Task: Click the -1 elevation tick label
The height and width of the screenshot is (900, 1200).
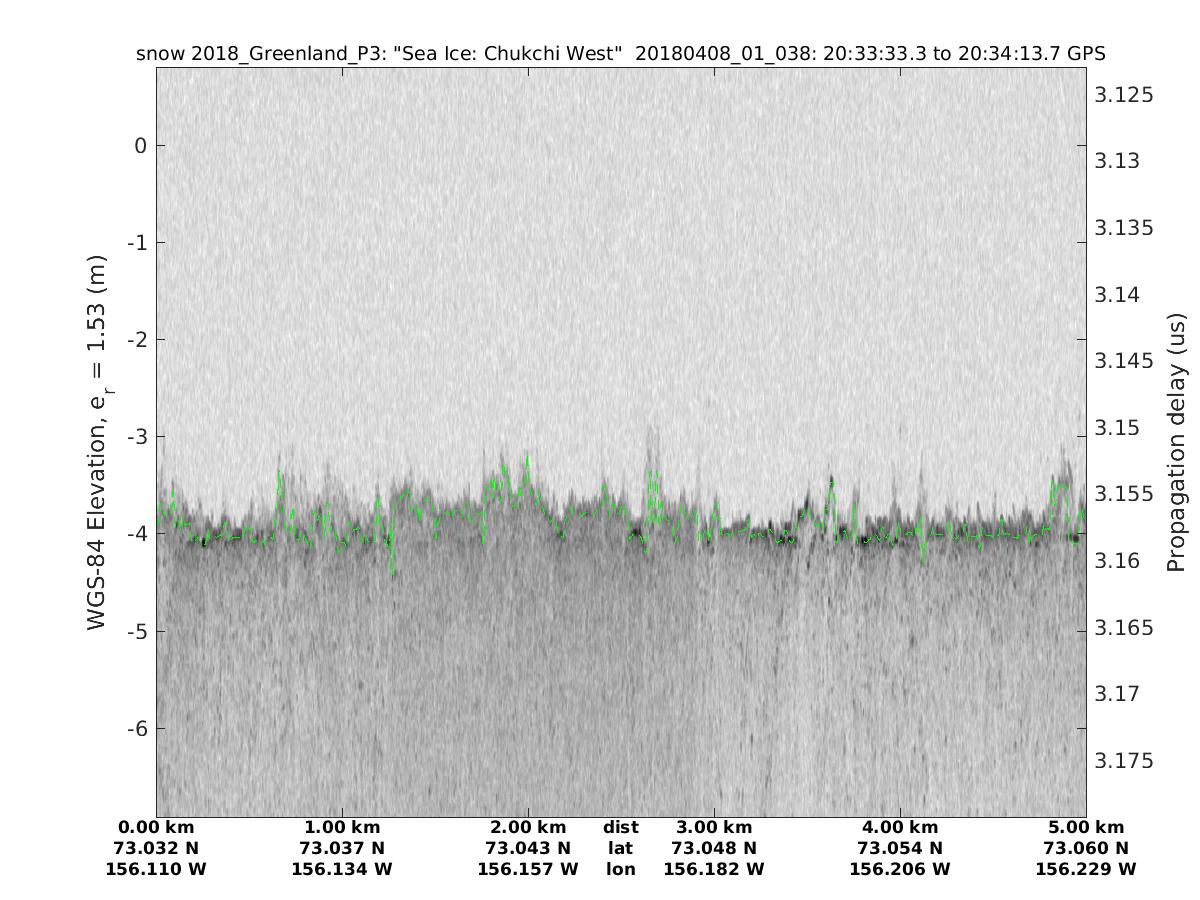Action: point(137,243)
